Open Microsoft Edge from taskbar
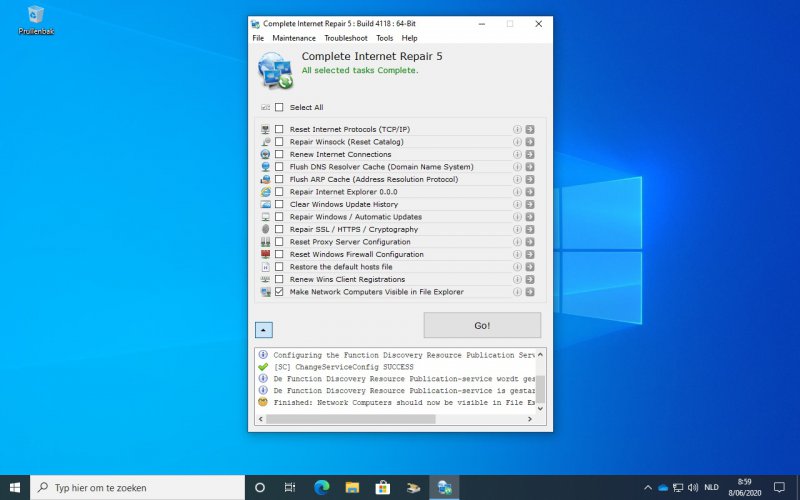This screenshot has height=500, width=800. tap(321, 487)
